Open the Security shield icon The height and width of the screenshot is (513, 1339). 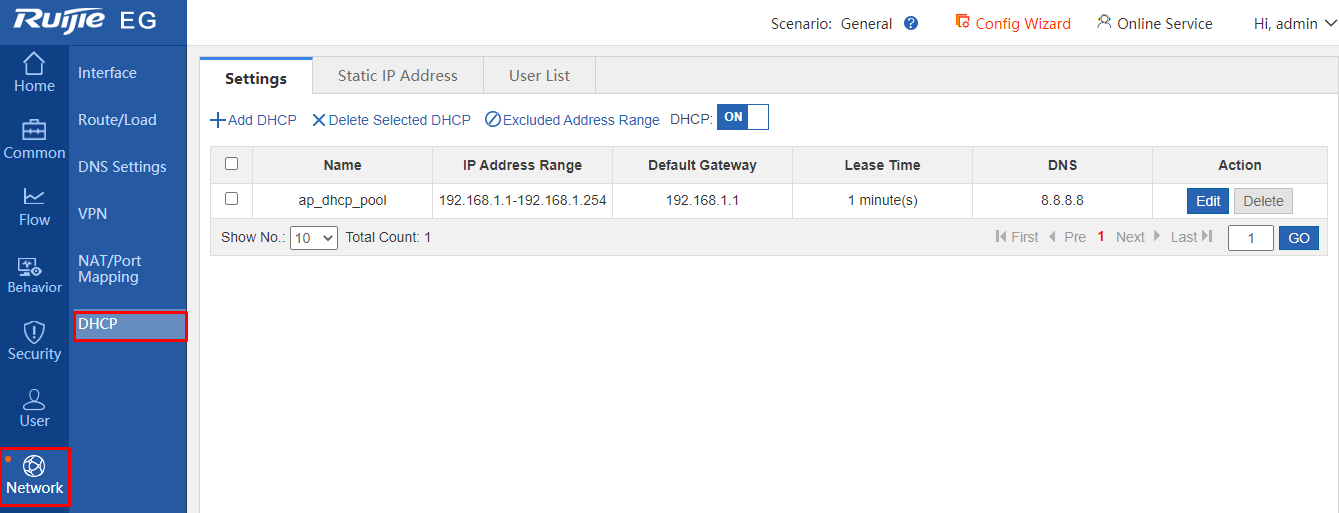[34, 332]
